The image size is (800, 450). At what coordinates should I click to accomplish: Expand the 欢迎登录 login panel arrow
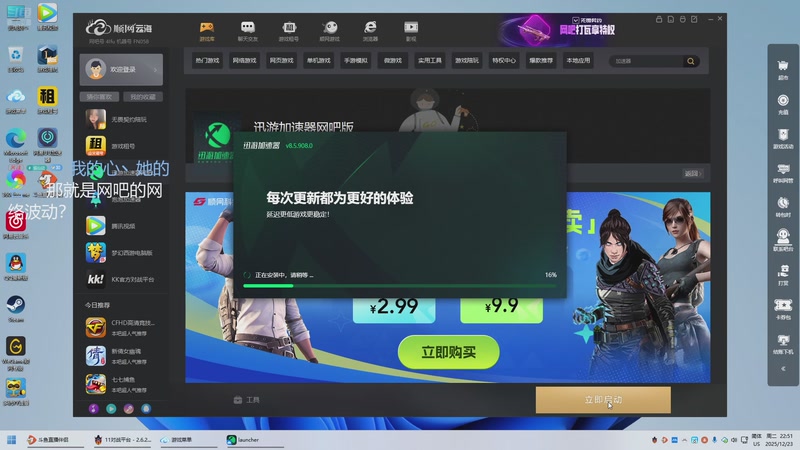(x=155, y=69)
